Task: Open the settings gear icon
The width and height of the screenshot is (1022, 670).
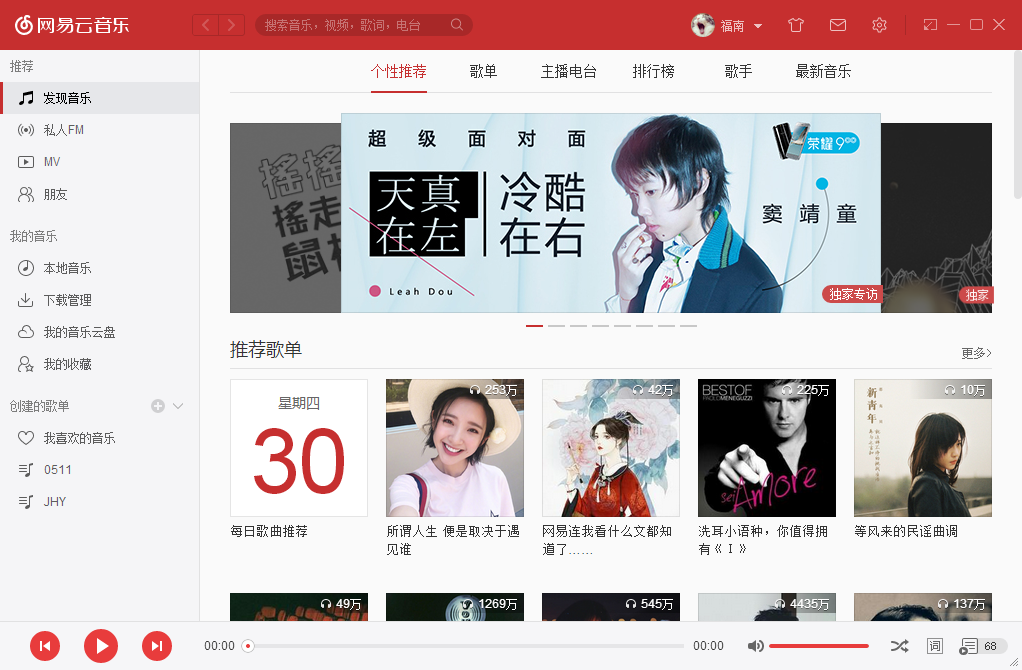Action: point(879,25)
